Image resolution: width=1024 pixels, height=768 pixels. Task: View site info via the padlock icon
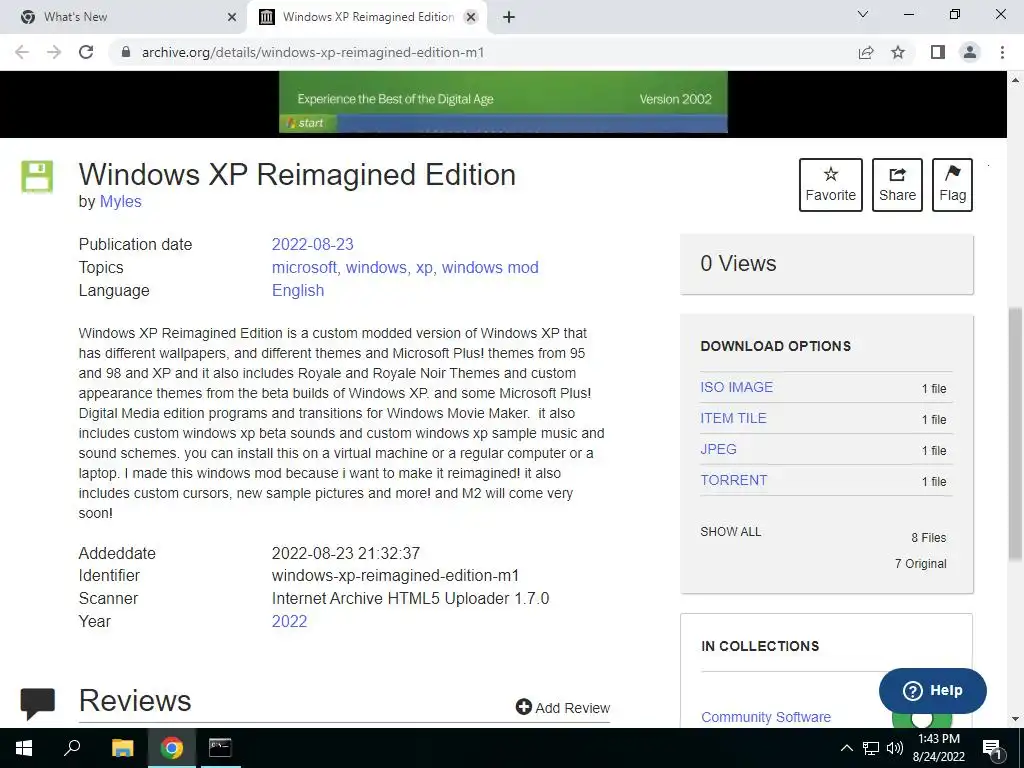(x=126, y=52)
